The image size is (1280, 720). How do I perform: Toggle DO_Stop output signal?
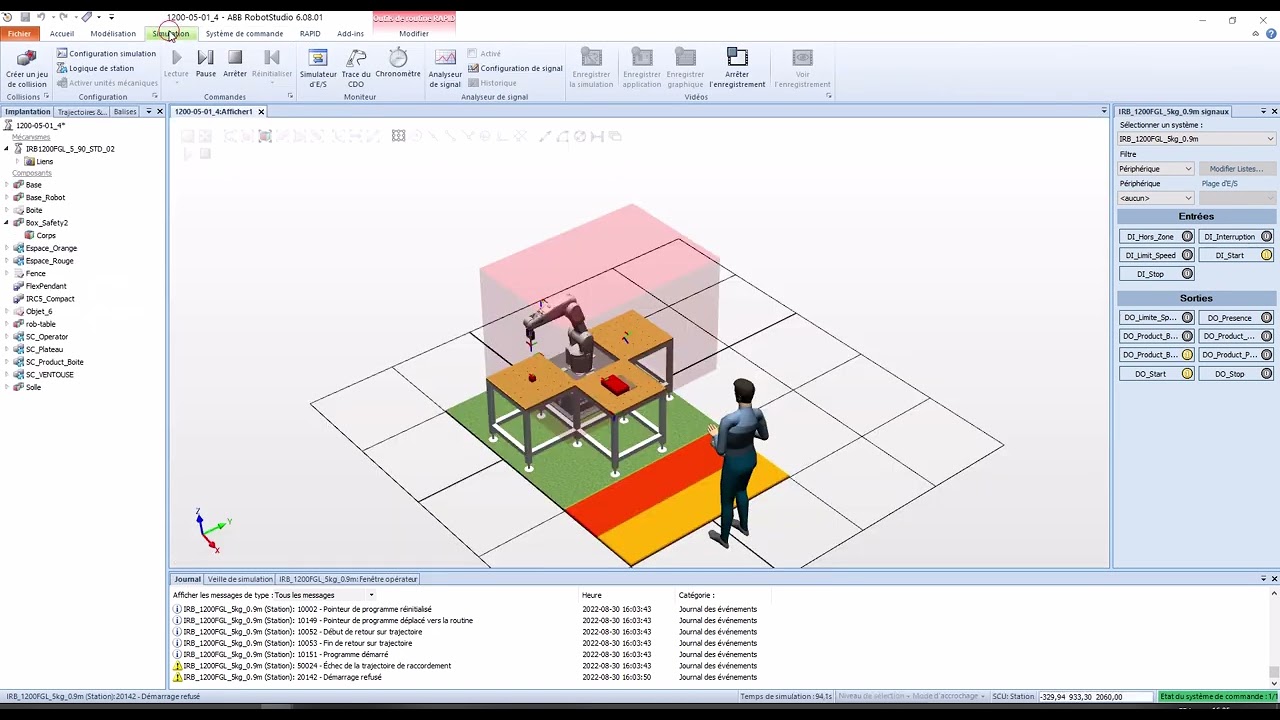point(1236,374)
